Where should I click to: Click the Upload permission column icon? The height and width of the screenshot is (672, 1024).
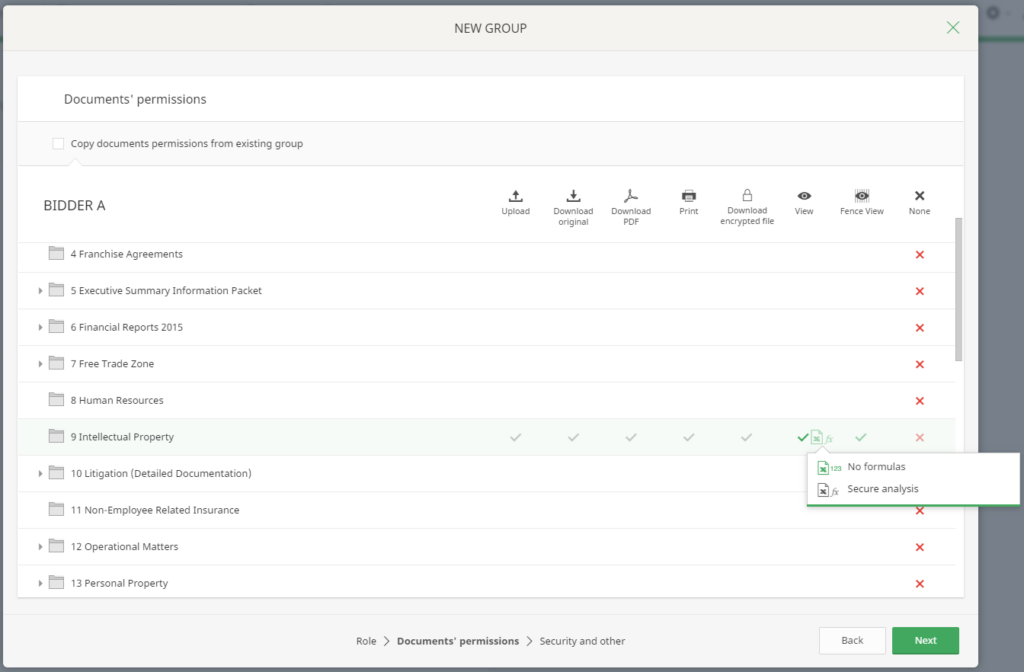(515, 196)
